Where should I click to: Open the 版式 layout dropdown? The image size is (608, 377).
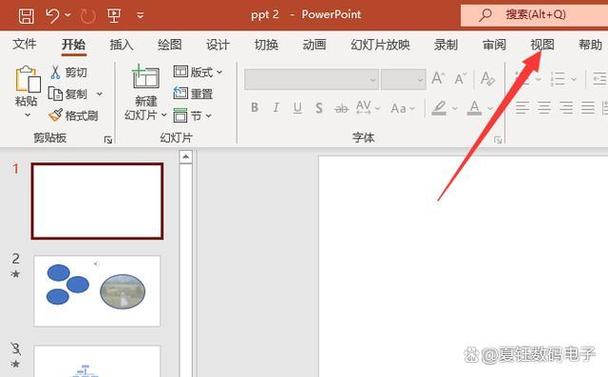click(x=198, y=72)
